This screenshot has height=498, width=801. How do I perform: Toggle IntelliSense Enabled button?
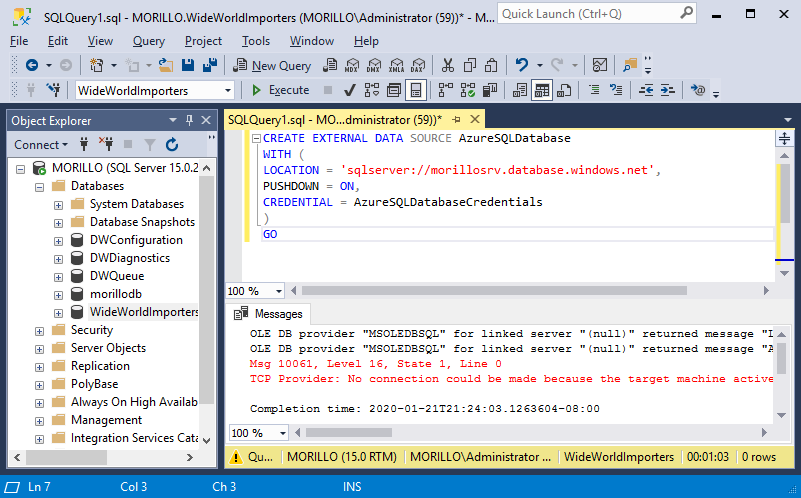click(416, 90)
